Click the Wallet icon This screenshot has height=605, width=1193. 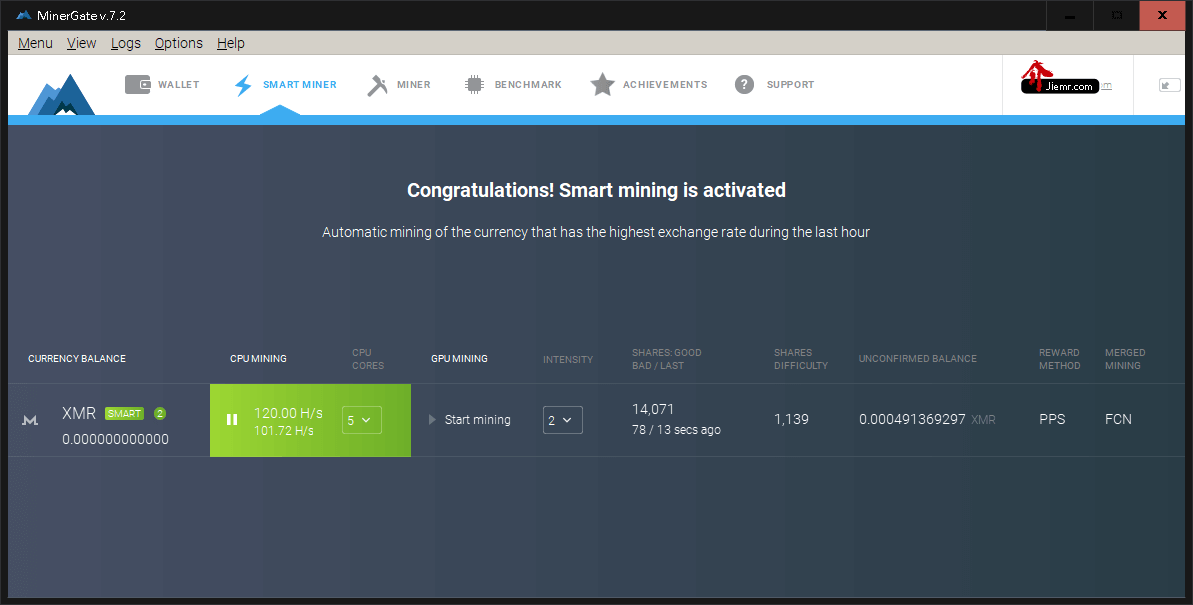pyautogui.click(x=138, y=84)
